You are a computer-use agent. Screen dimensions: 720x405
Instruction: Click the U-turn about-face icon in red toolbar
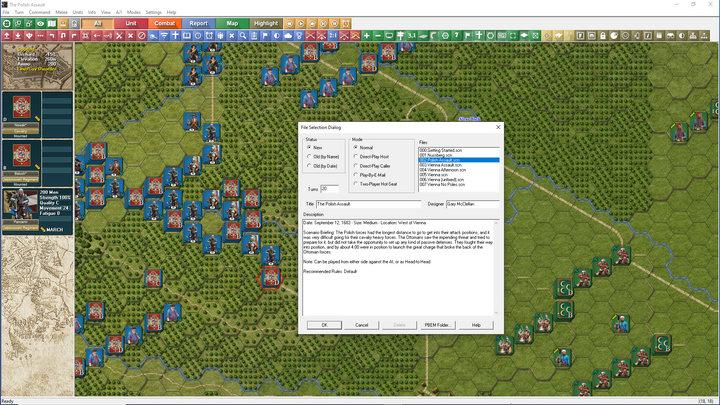(x=63, y=35)
